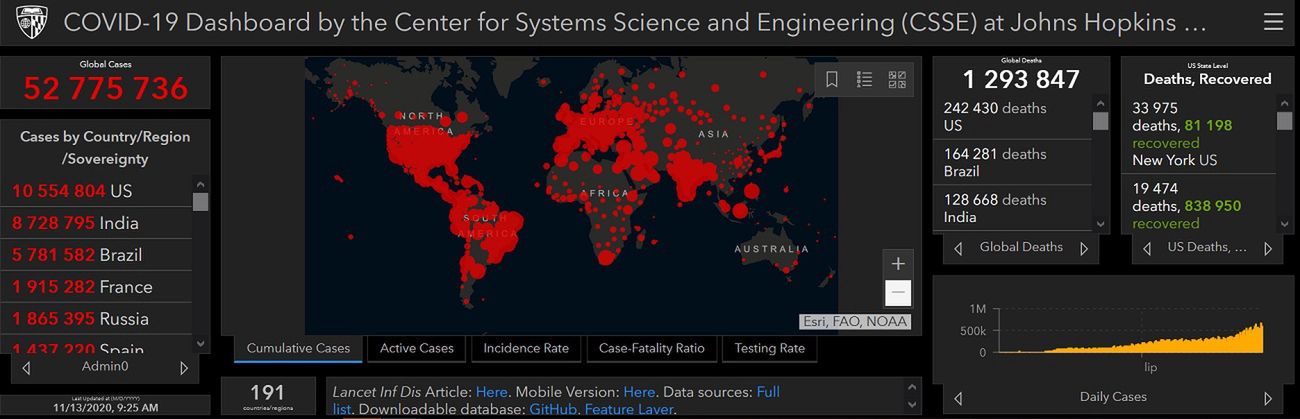The image size is (1300, 419).
Task: Zoom in on the map
Action: tap(898, 264)
